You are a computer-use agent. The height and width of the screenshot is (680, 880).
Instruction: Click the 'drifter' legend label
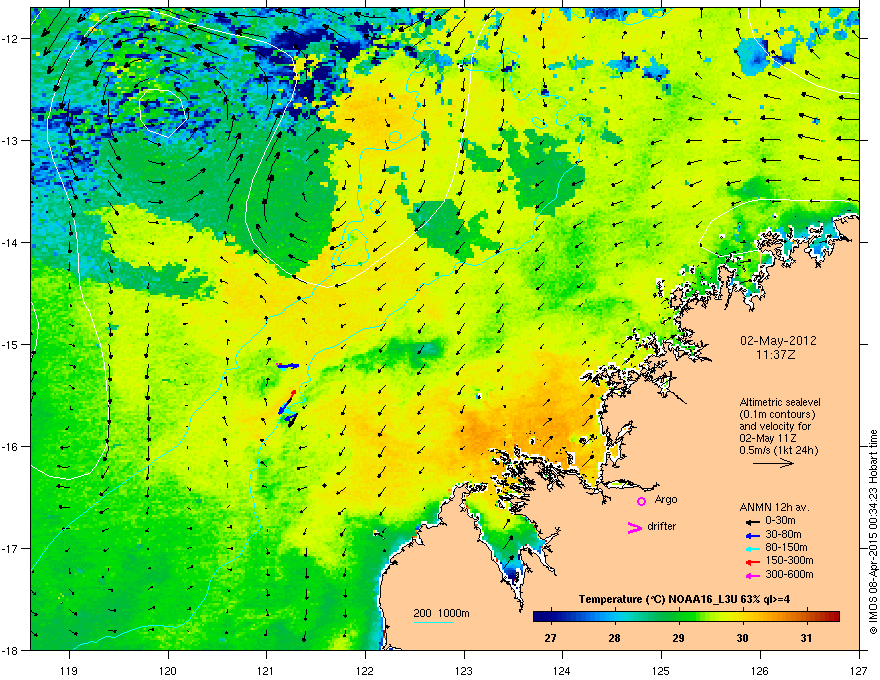tap(662, 526)
